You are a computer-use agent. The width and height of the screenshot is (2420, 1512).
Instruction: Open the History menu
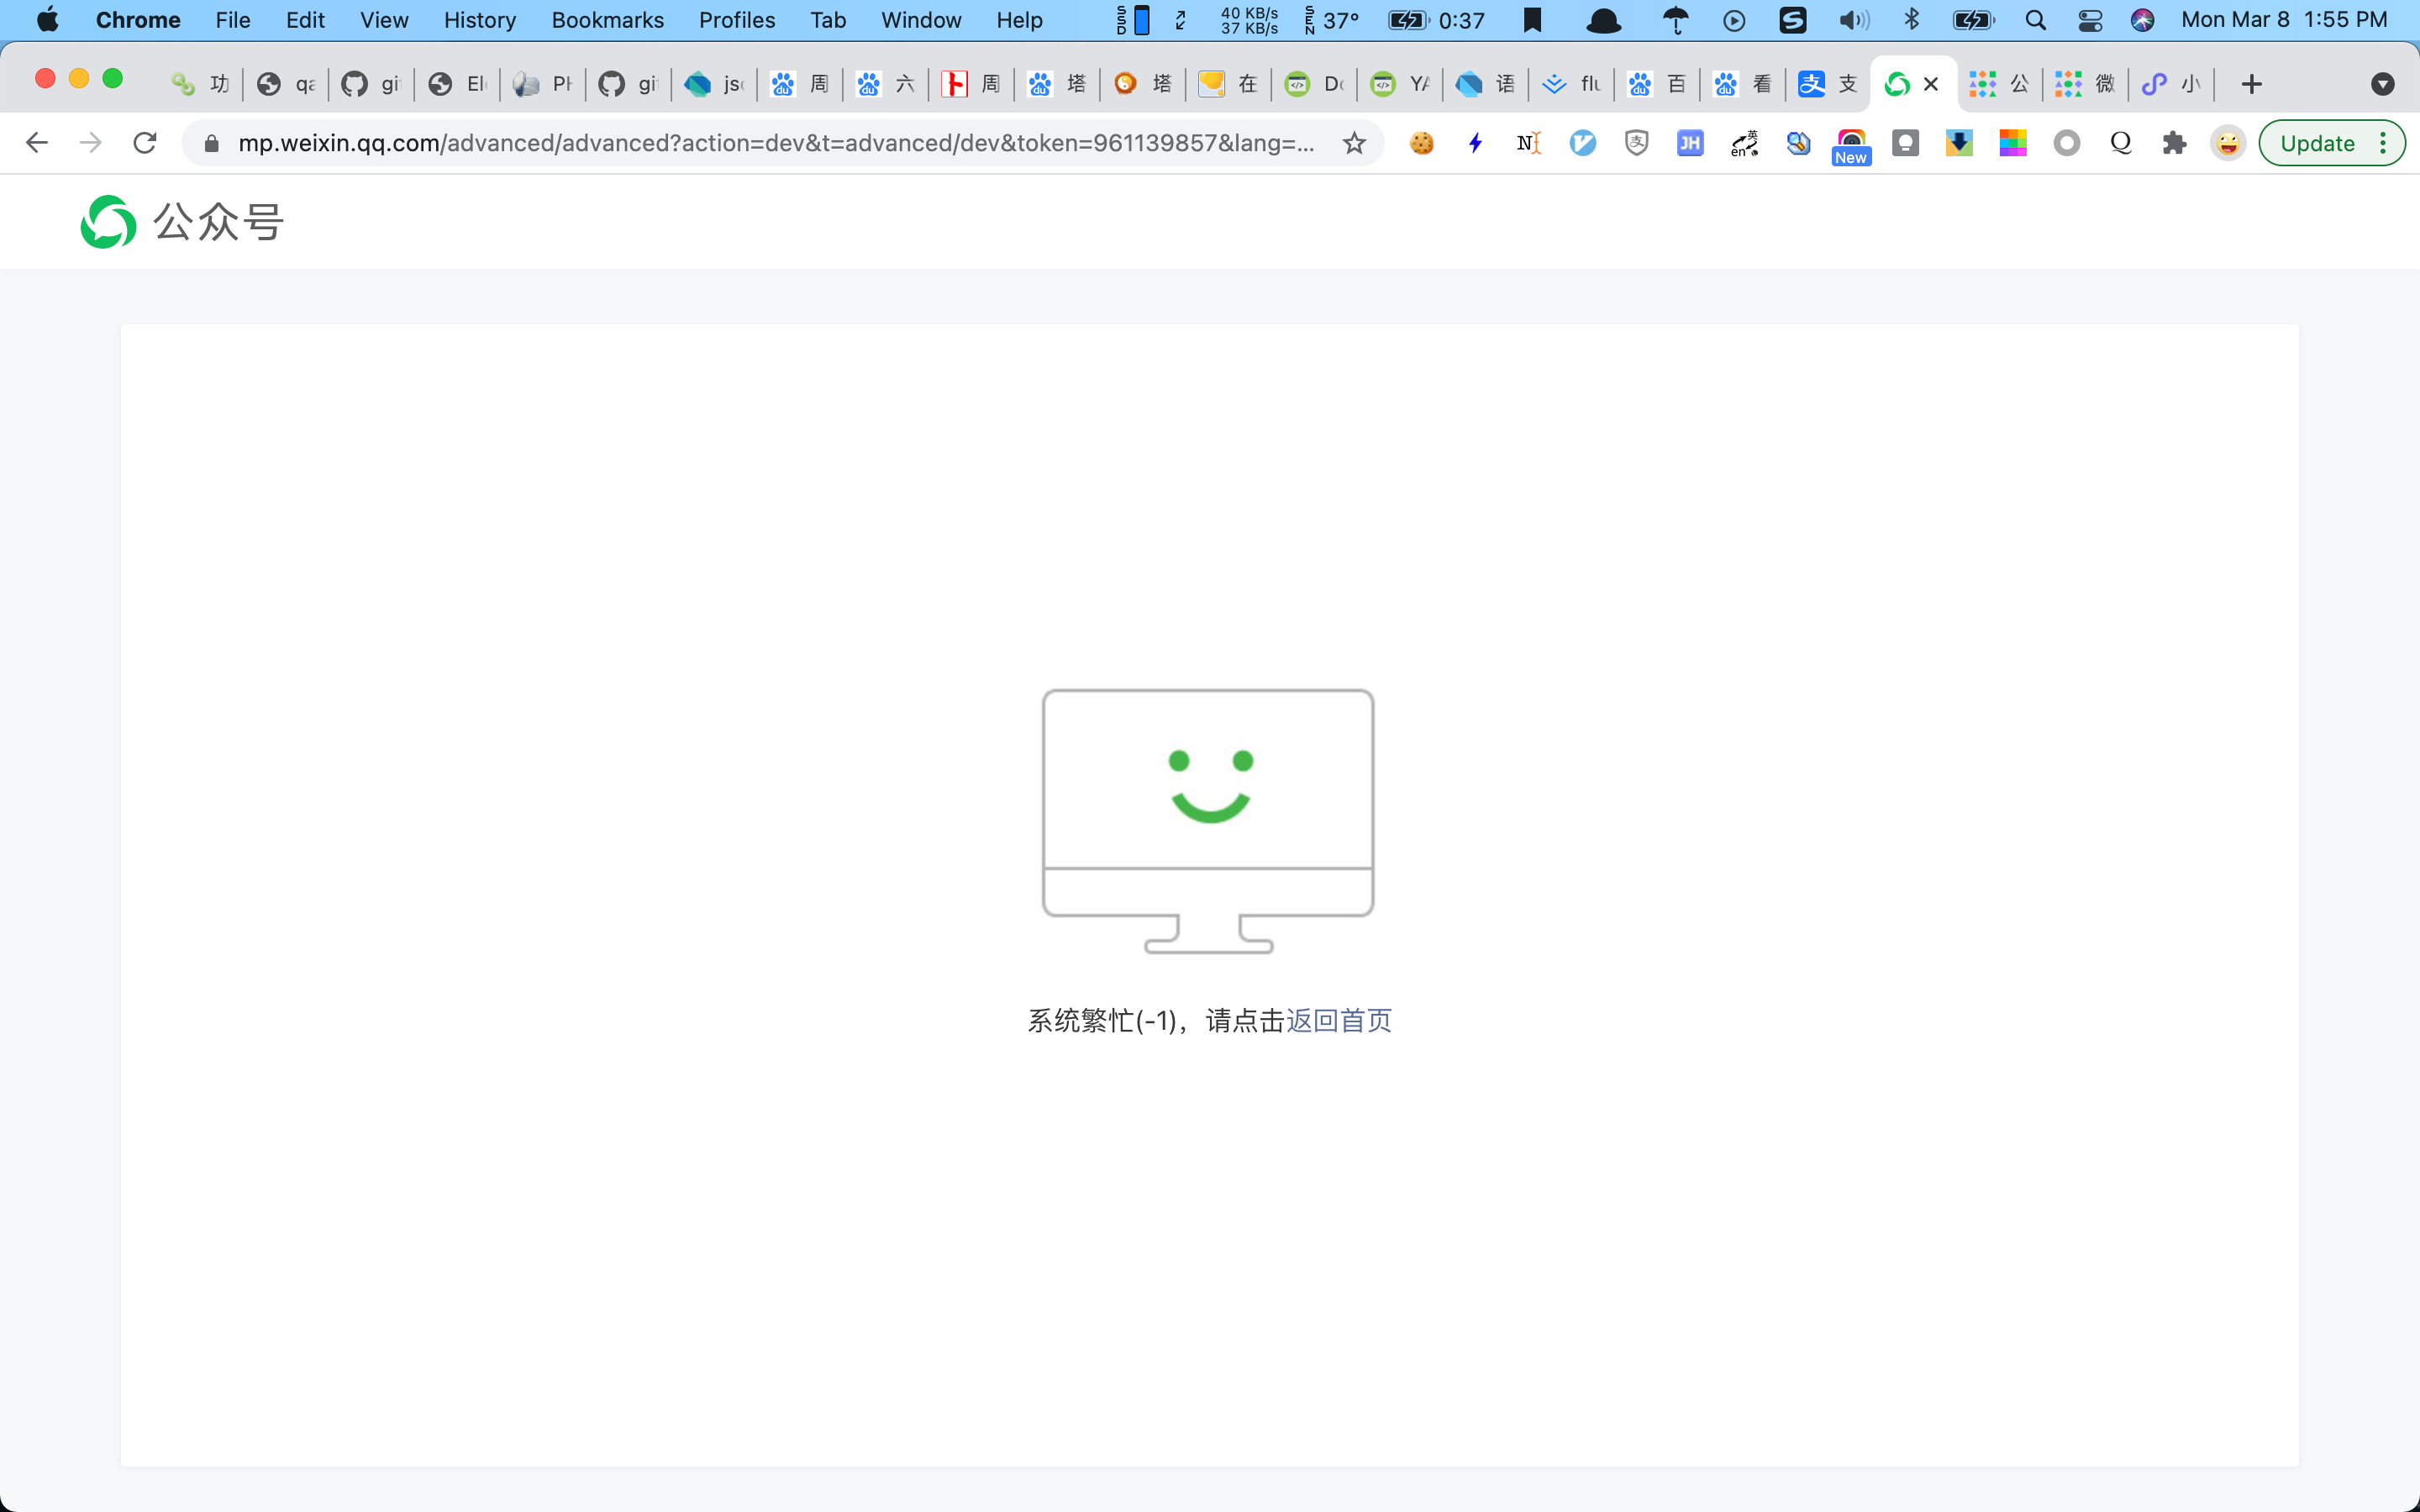479,20
